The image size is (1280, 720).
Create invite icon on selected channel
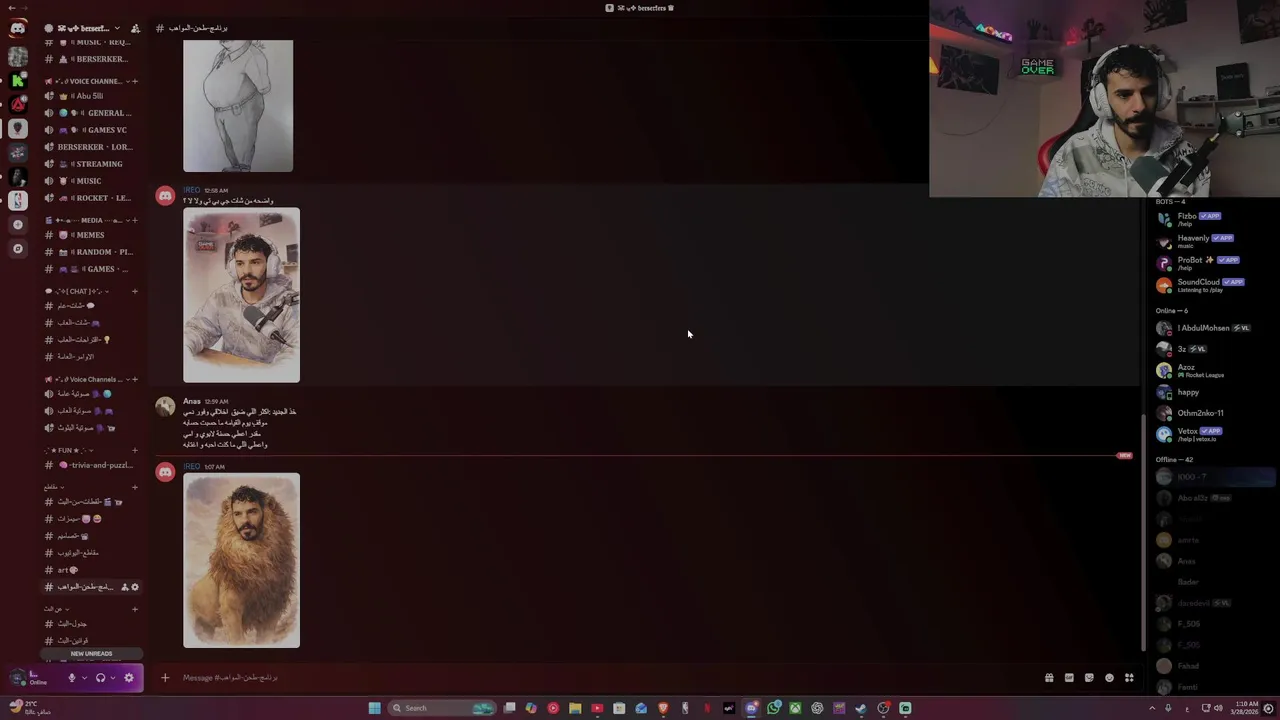(x=125, y=587)
